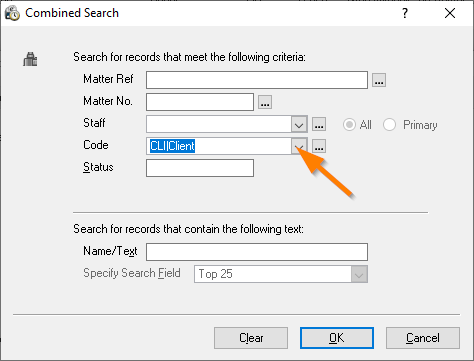Confirm search with the OK button
The height and width of the screenshot is (361, 474).
(337, 338)
